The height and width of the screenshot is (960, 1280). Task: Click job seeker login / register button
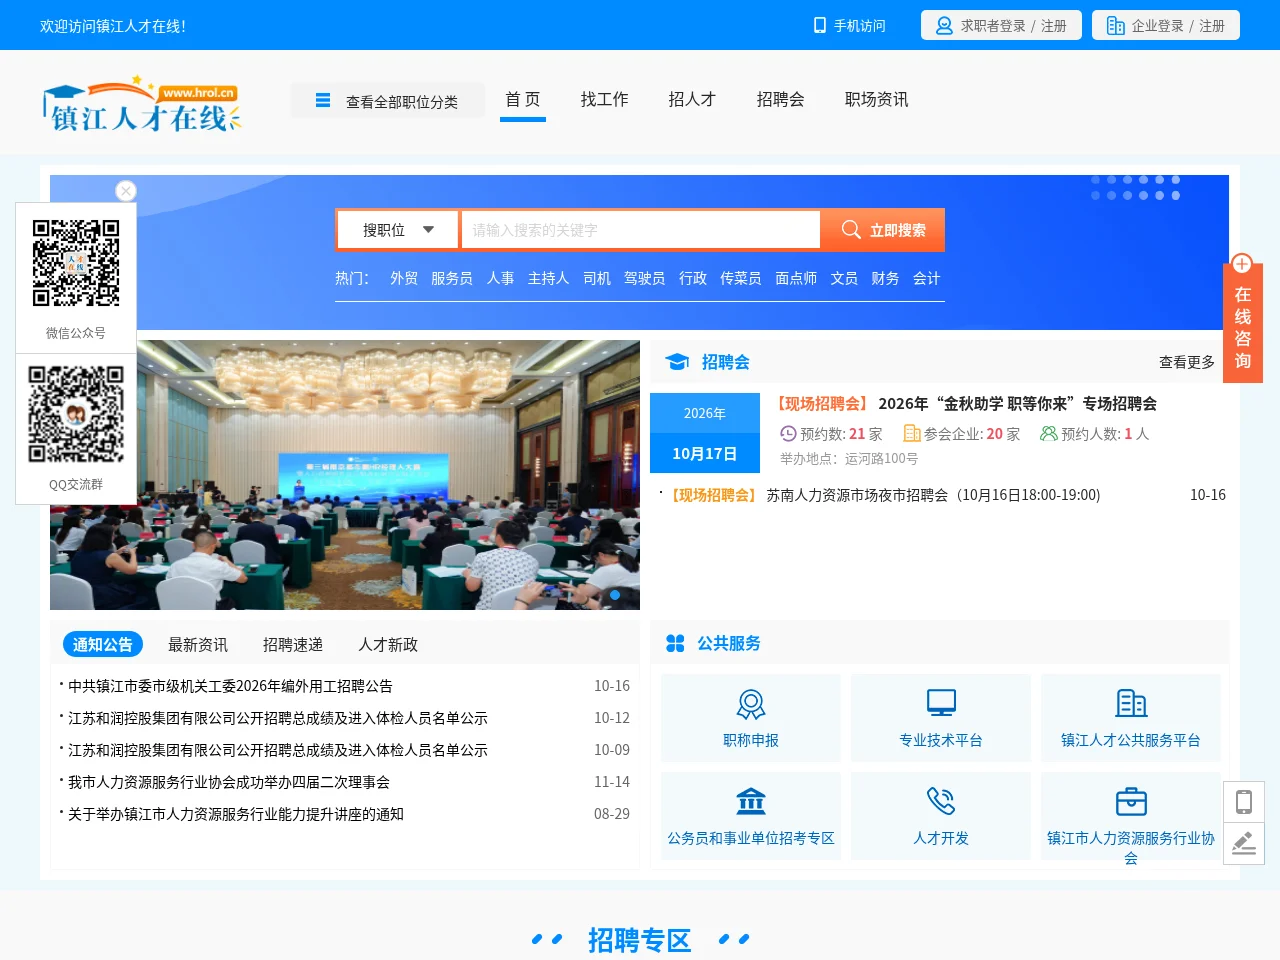[1001, 25]
